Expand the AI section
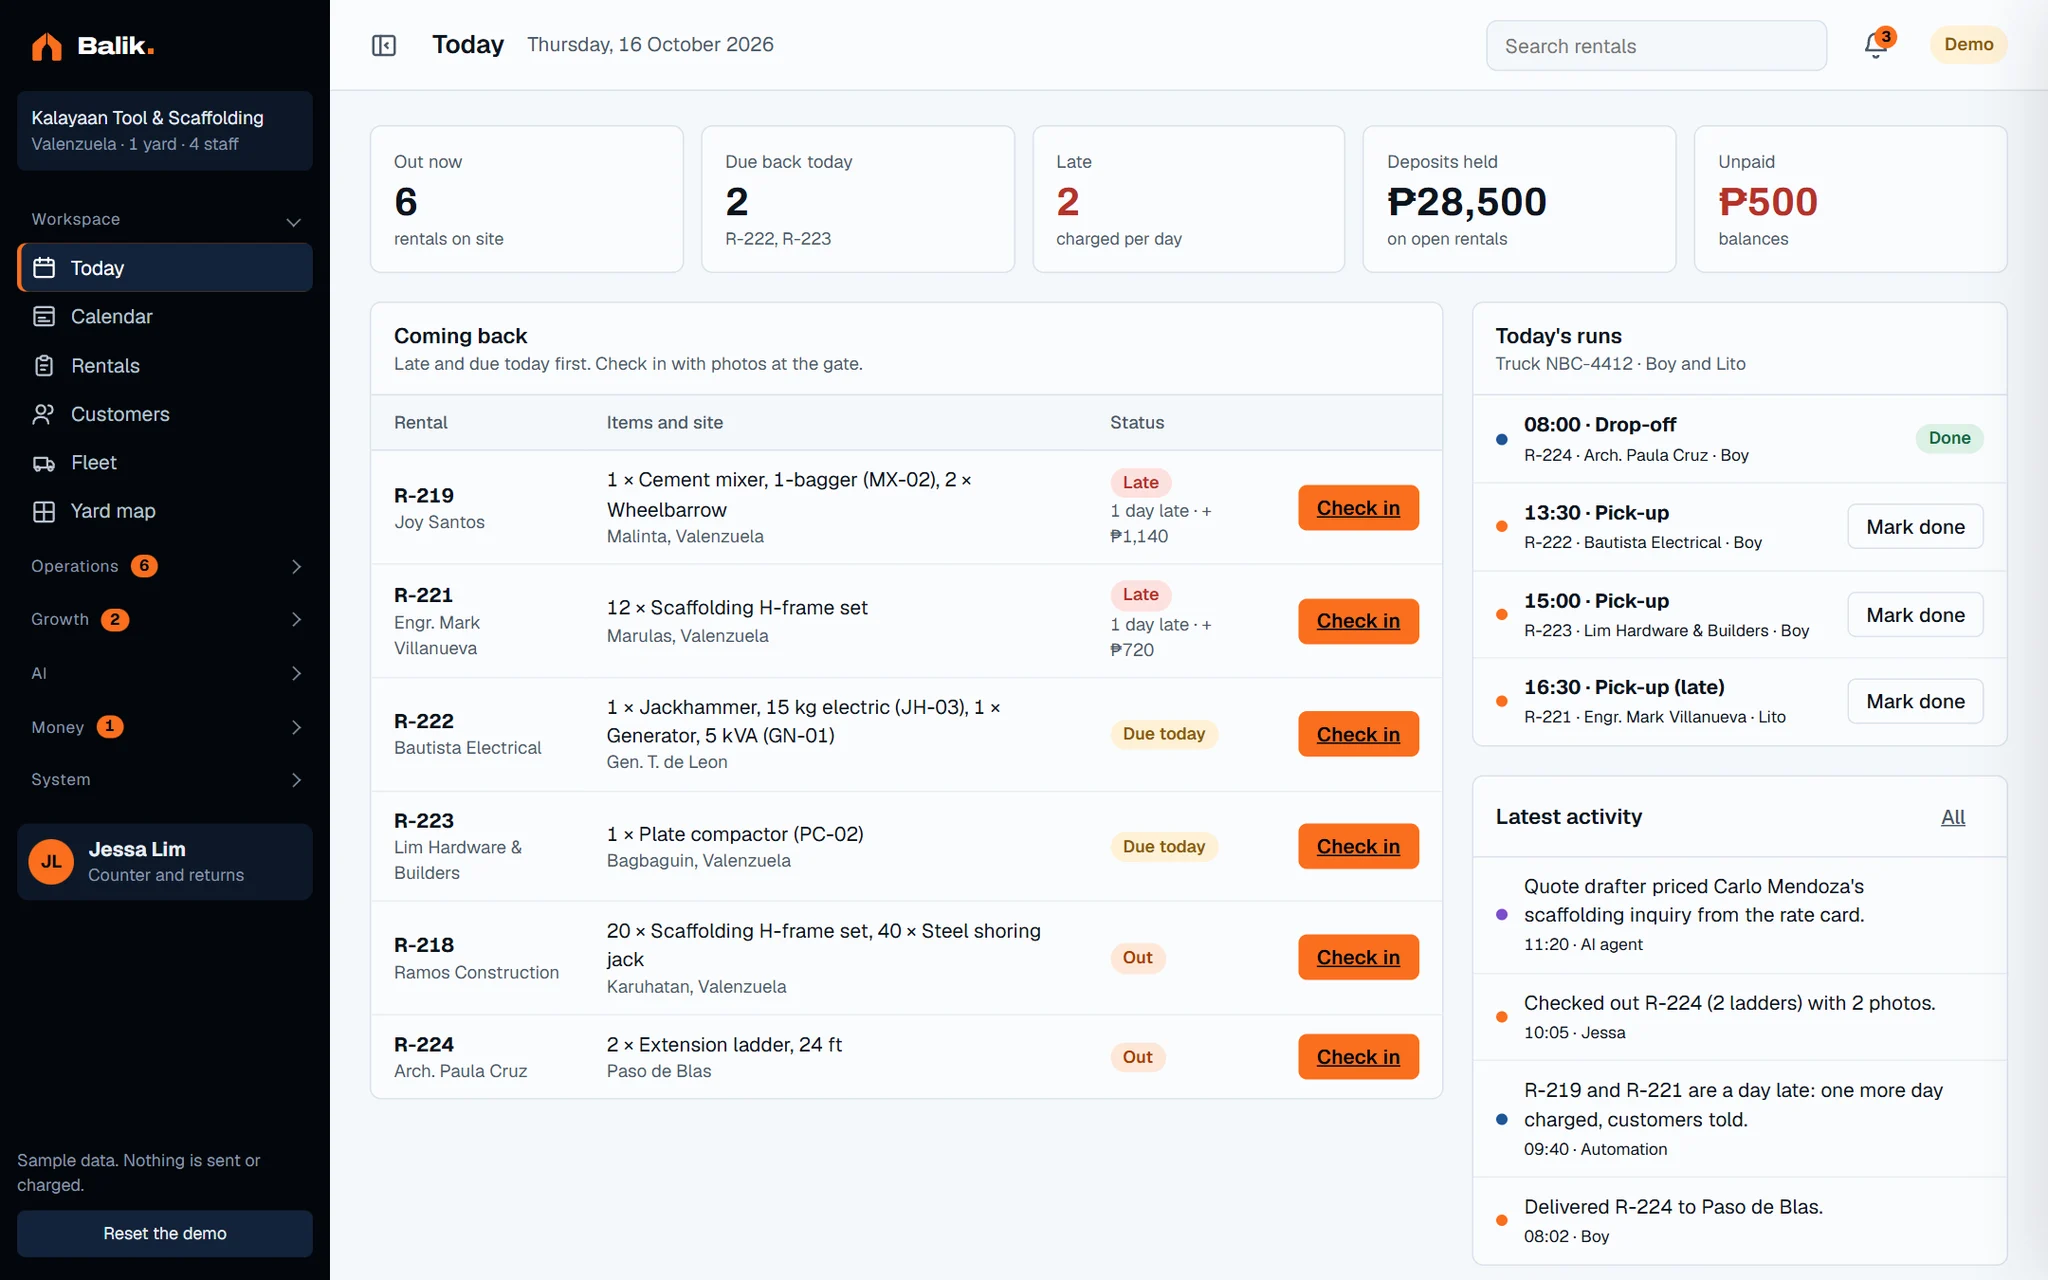Image resolution: width=2048 pixels, height=1280 pixels. click(x=165, y=673)
